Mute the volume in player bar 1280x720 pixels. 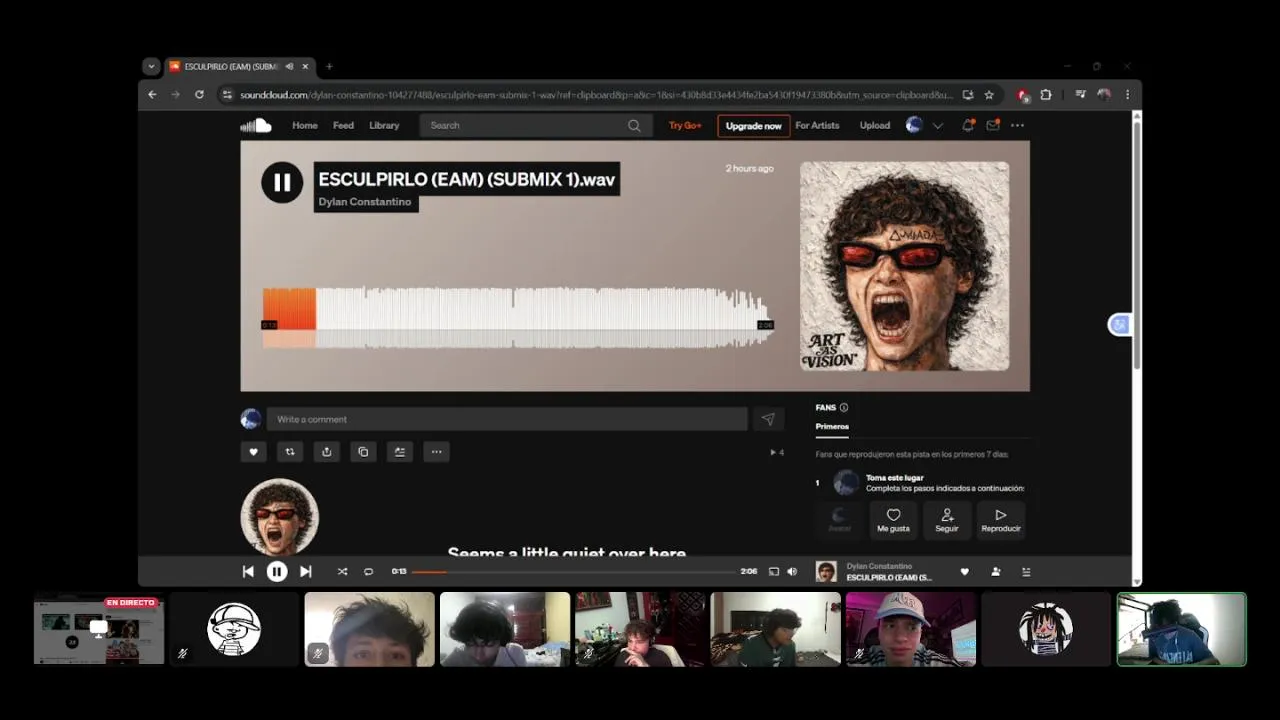[x=792, y=572]
